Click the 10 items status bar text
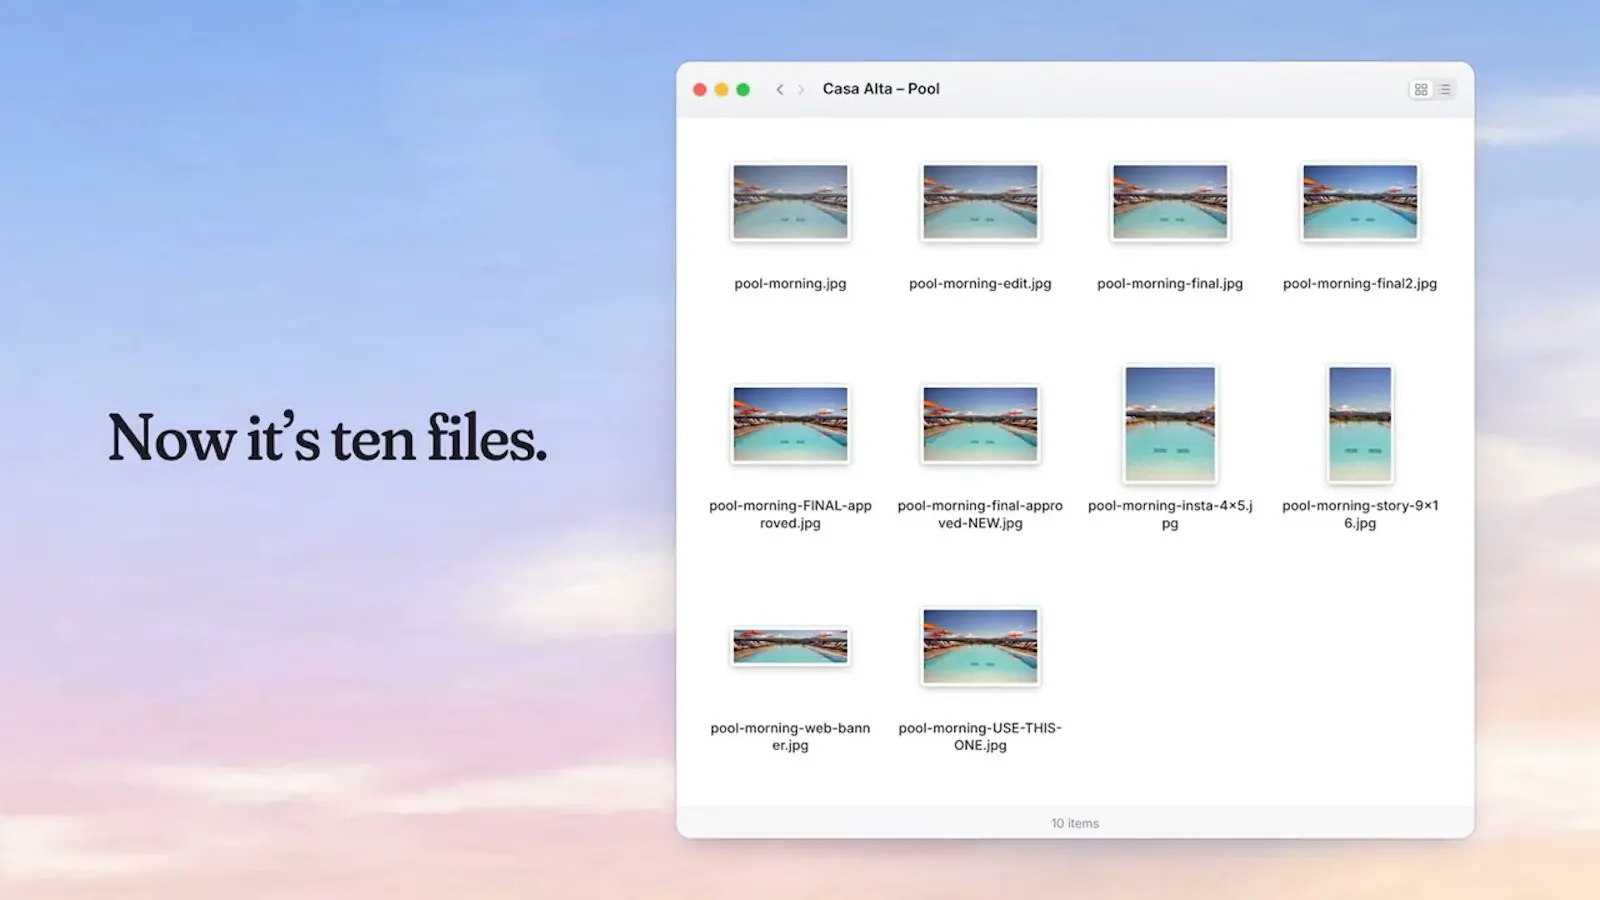This screenshot has height=900, width=1600. pyautogui.click(x=1075, y=823)
